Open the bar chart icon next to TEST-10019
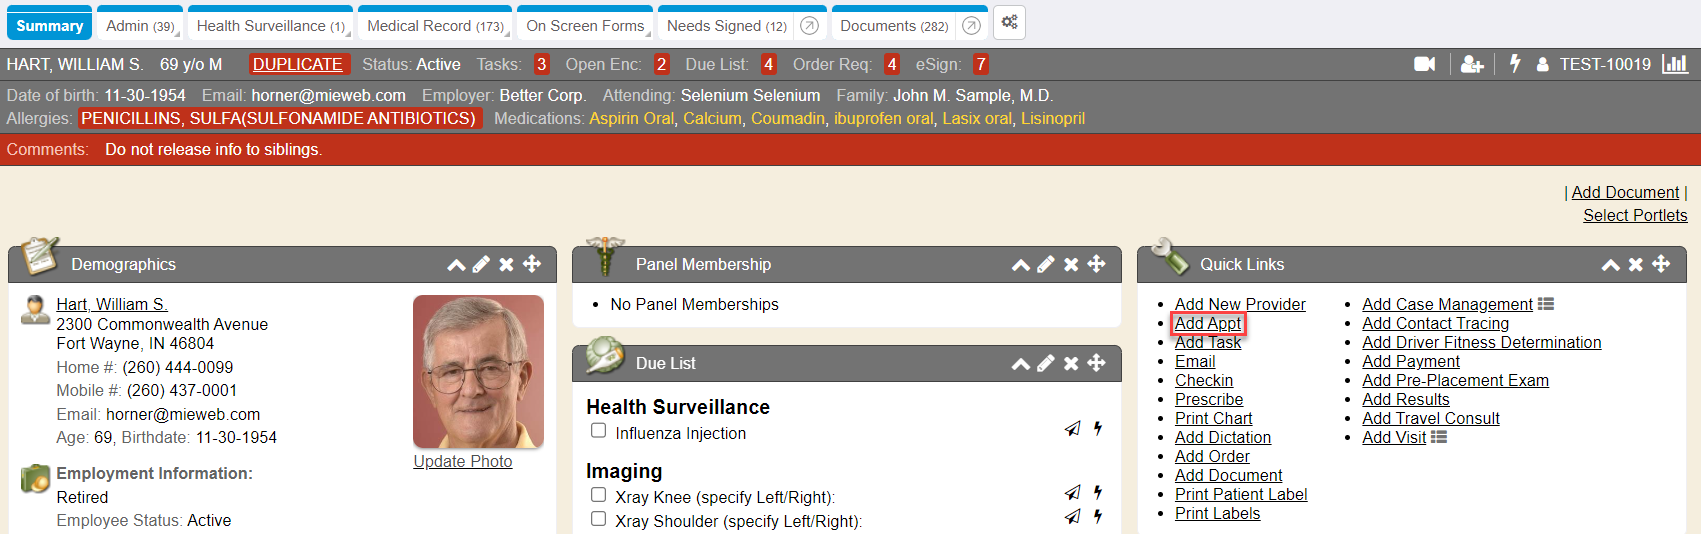1701x534 pixels. (1674, 64)
